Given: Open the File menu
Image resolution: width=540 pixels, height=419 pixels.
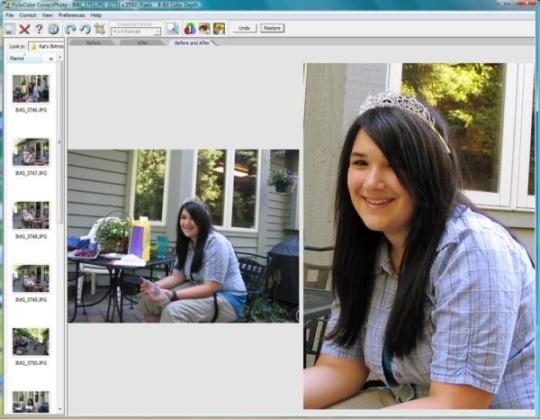Looking at the screenshot, I should click(x=10, y=15).
